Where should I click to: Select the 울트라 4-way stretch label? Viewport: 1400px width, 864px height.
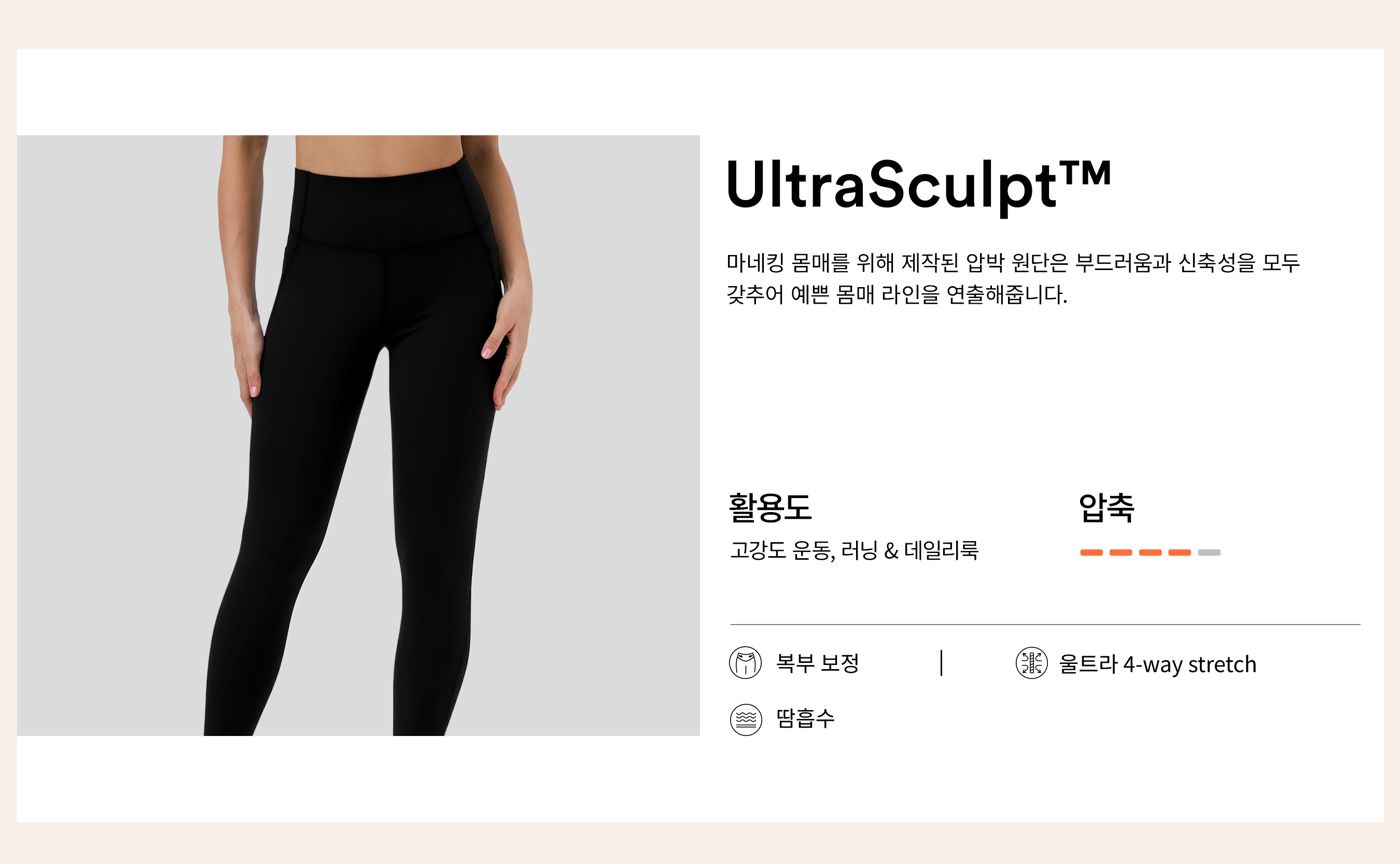click(1157, 664)
